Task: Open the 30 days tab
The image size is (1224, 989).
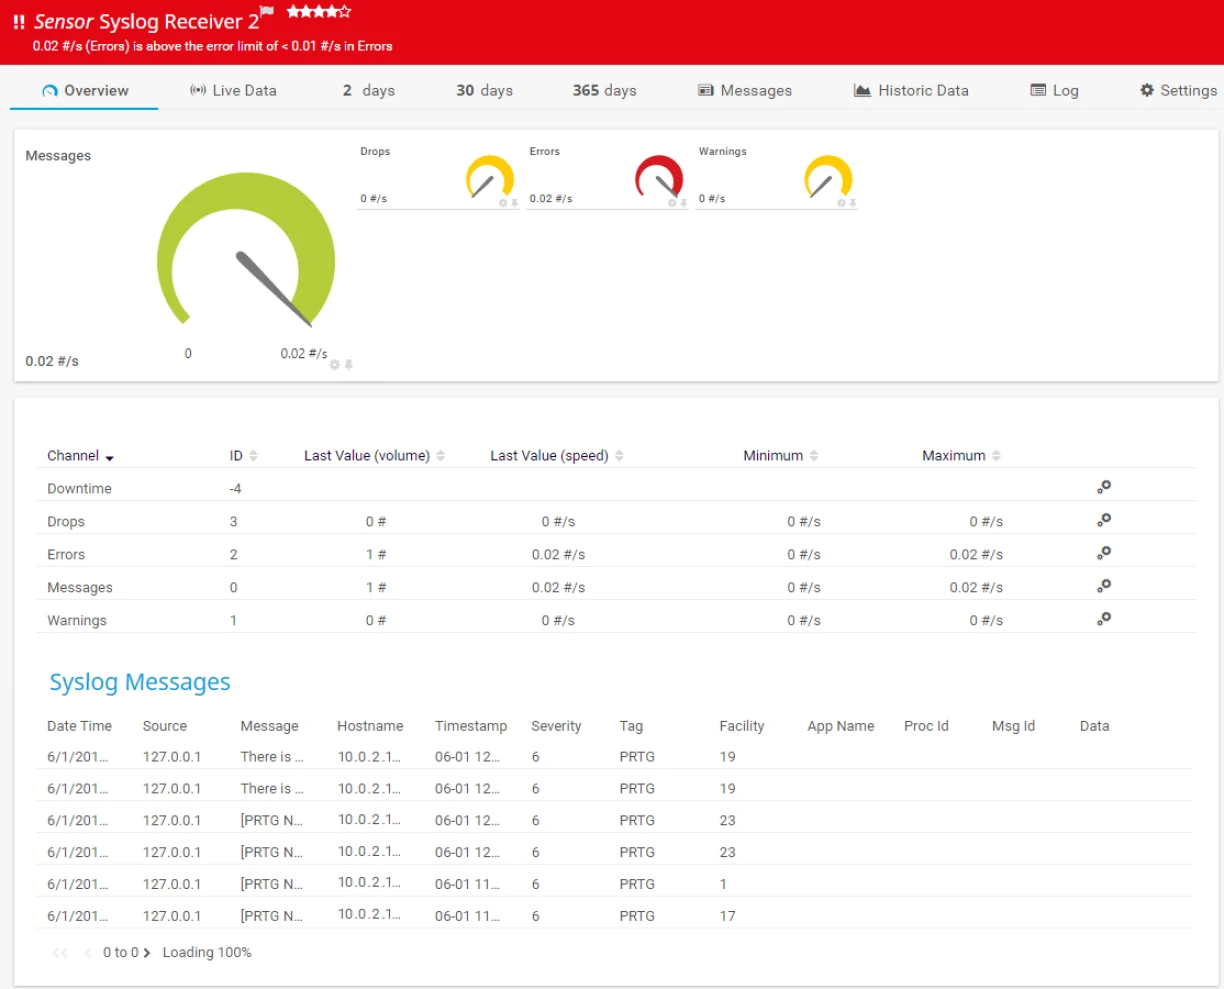Action: [483, 90]
